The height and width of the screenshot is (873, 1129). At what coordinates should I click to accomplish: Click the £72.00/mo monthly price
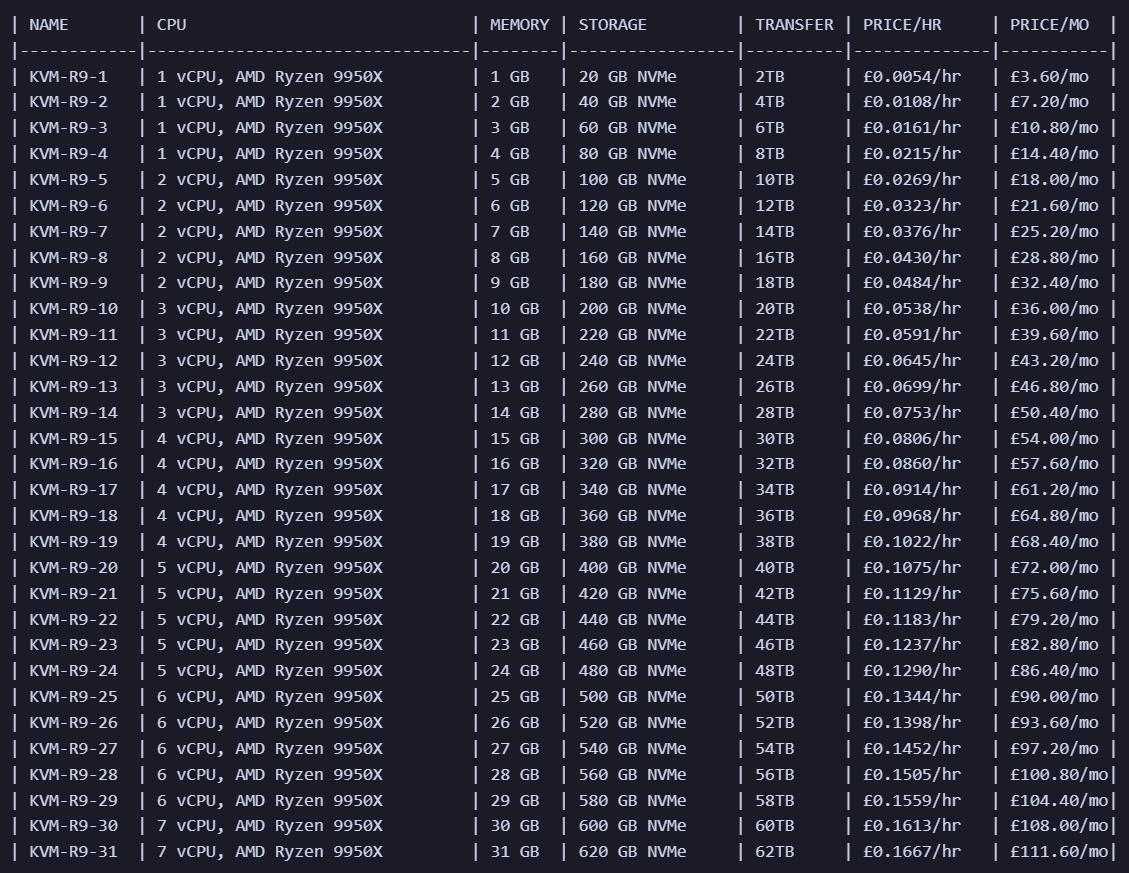click(1054, 568)
